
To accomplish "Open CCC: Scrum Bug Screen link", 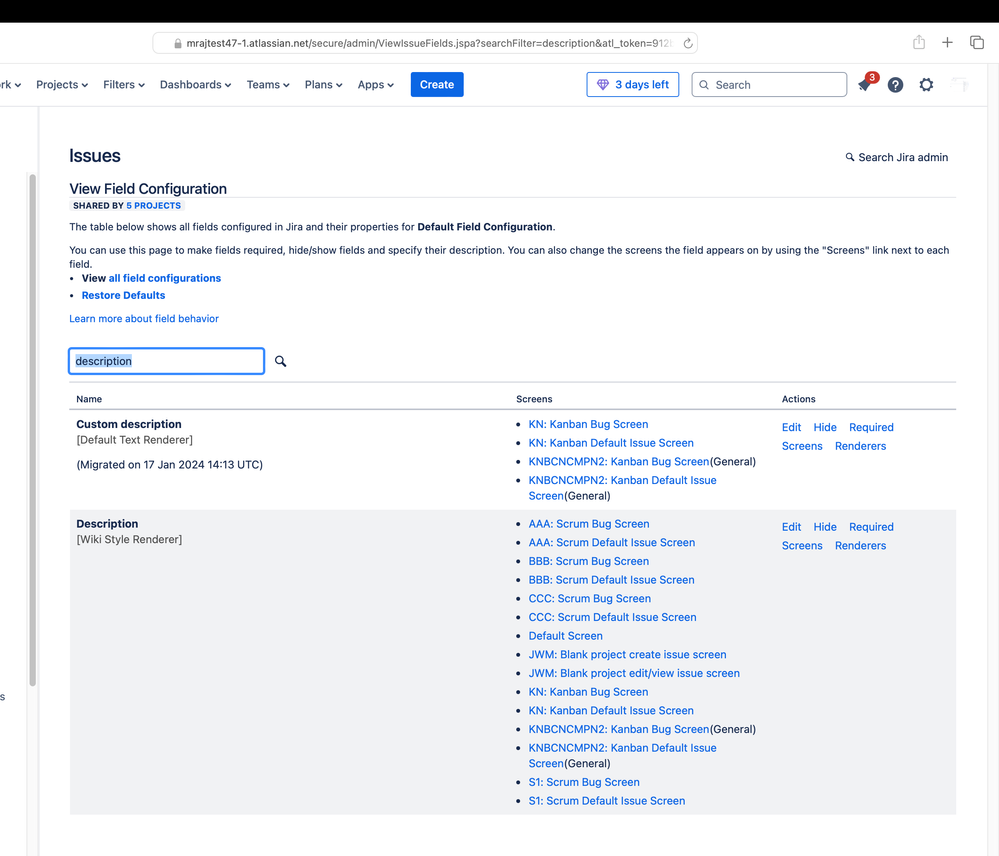I will (x=589, y=599).
